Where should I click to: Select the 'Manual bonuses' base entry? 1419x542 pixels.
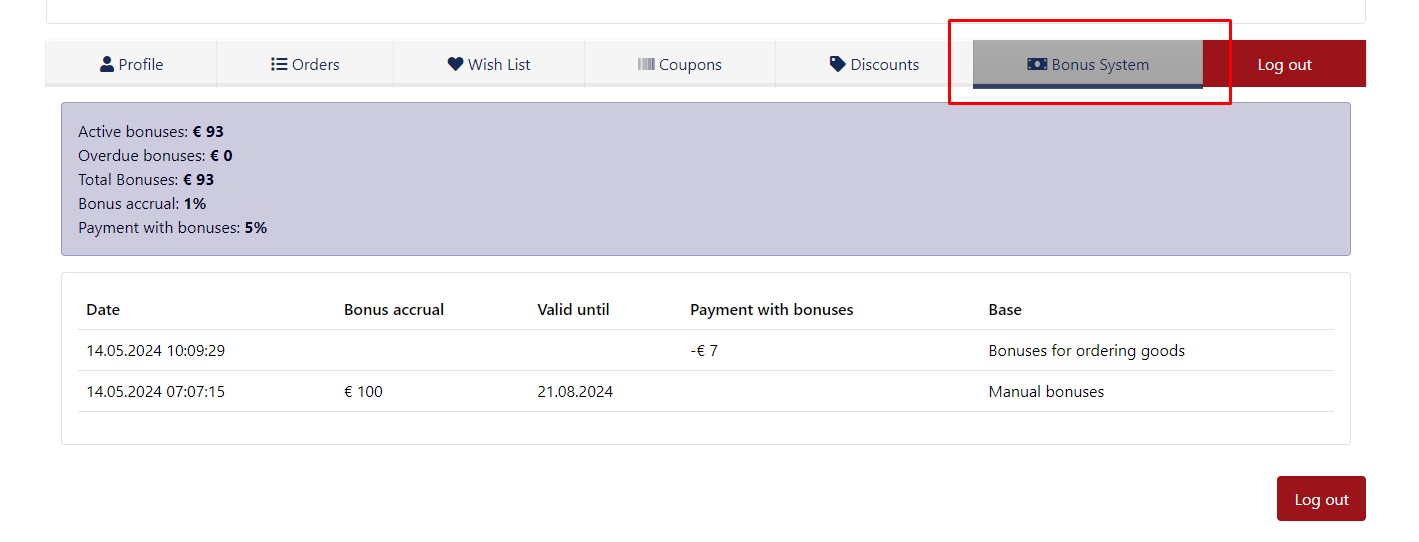[1046, 392]
